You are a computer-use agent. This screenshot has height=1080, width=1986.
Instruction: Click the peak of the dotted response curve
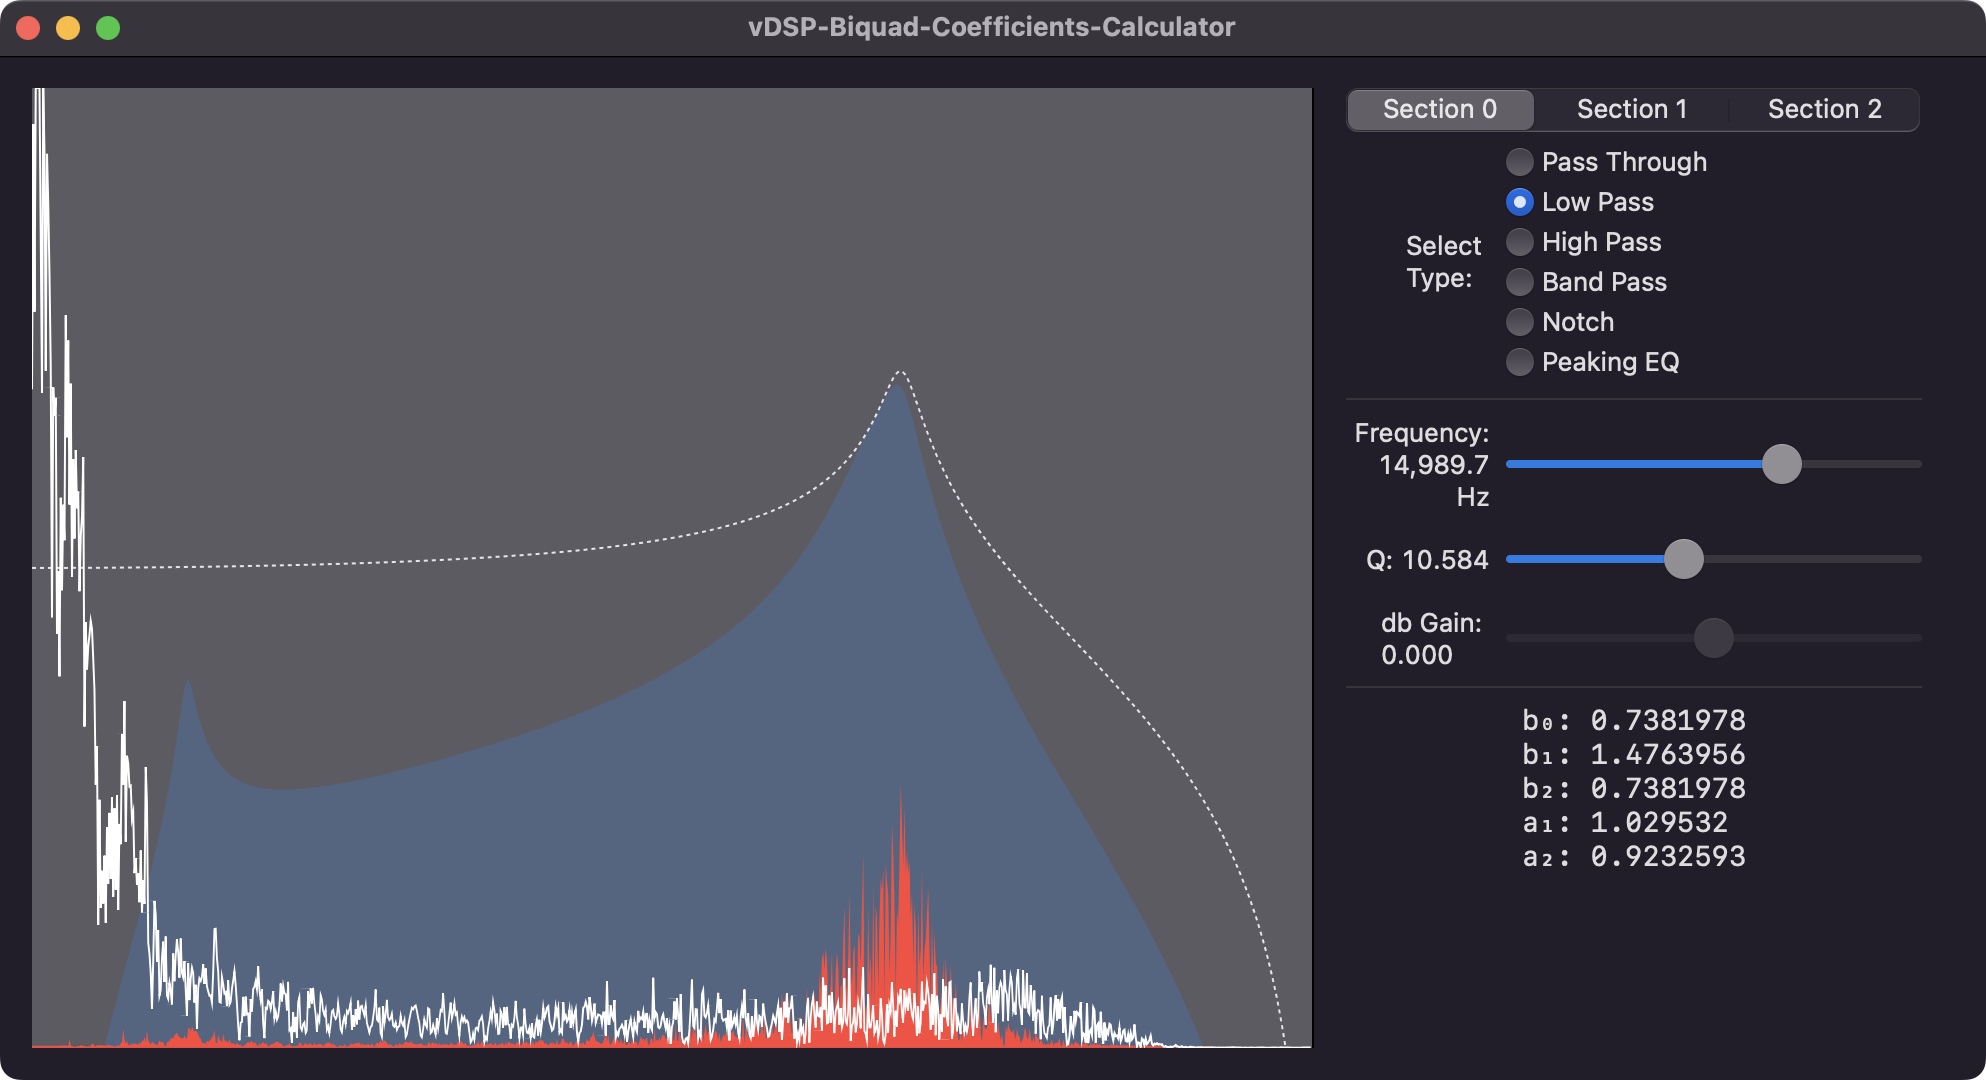[899, 372]
